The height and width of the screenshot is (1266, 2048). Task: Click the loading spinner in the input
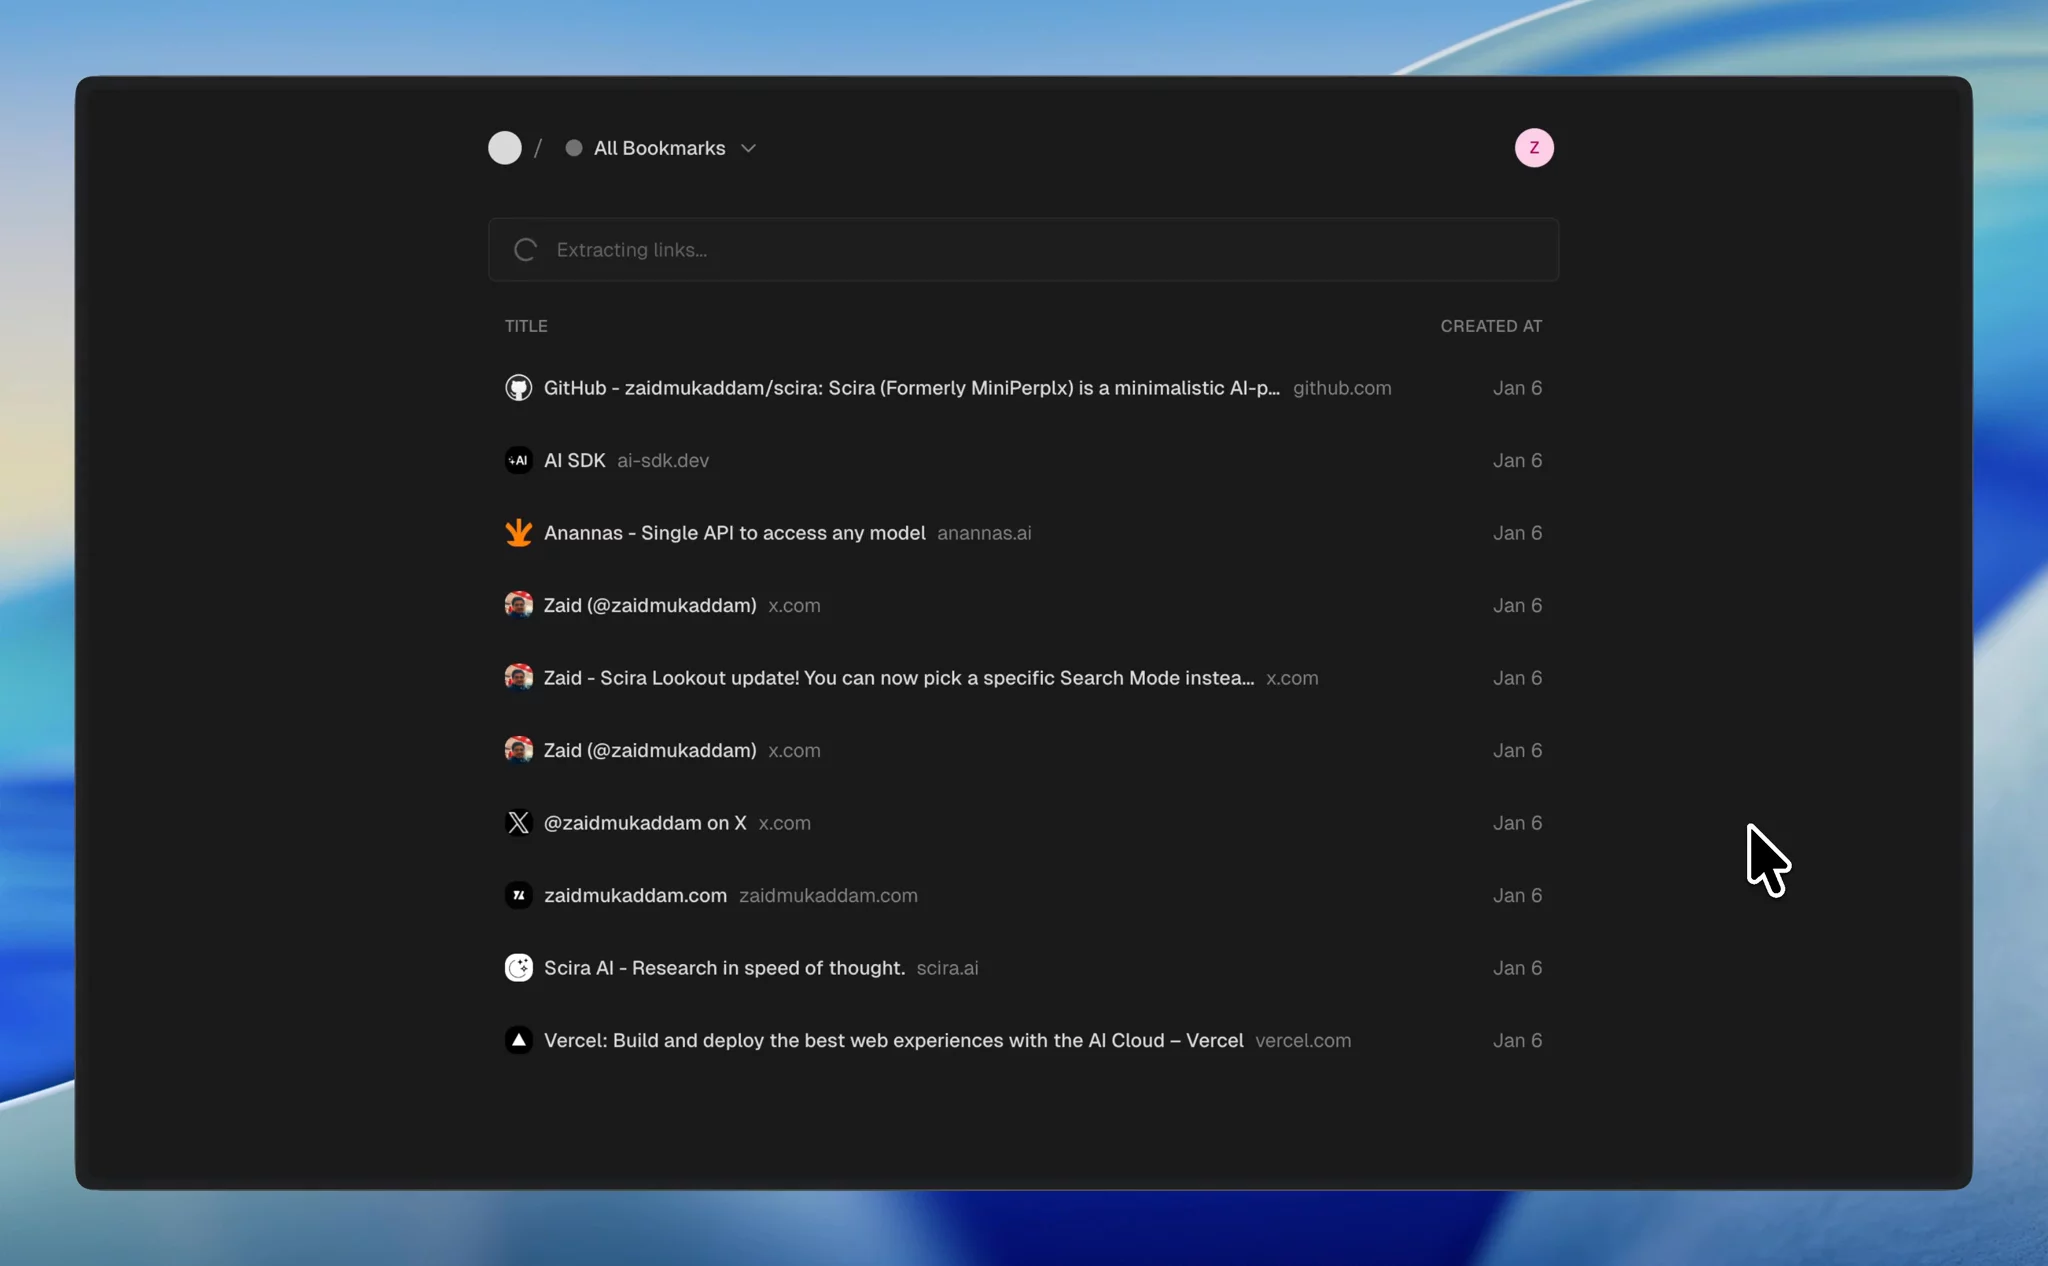[526, 250]
